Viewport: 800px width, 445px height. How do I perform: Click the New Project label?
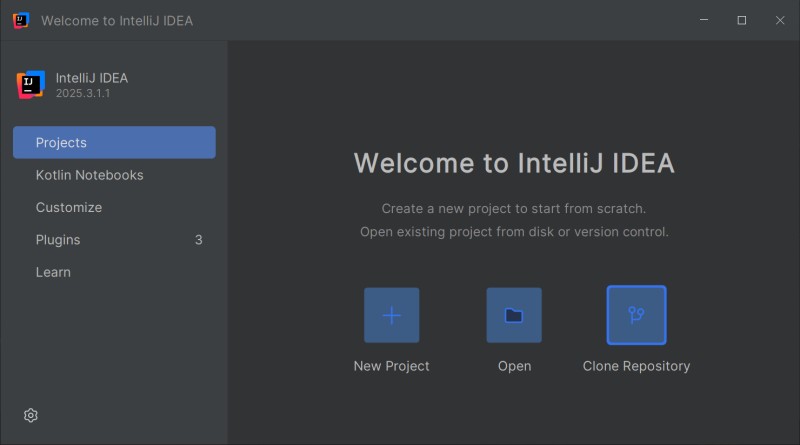point(391,366)
